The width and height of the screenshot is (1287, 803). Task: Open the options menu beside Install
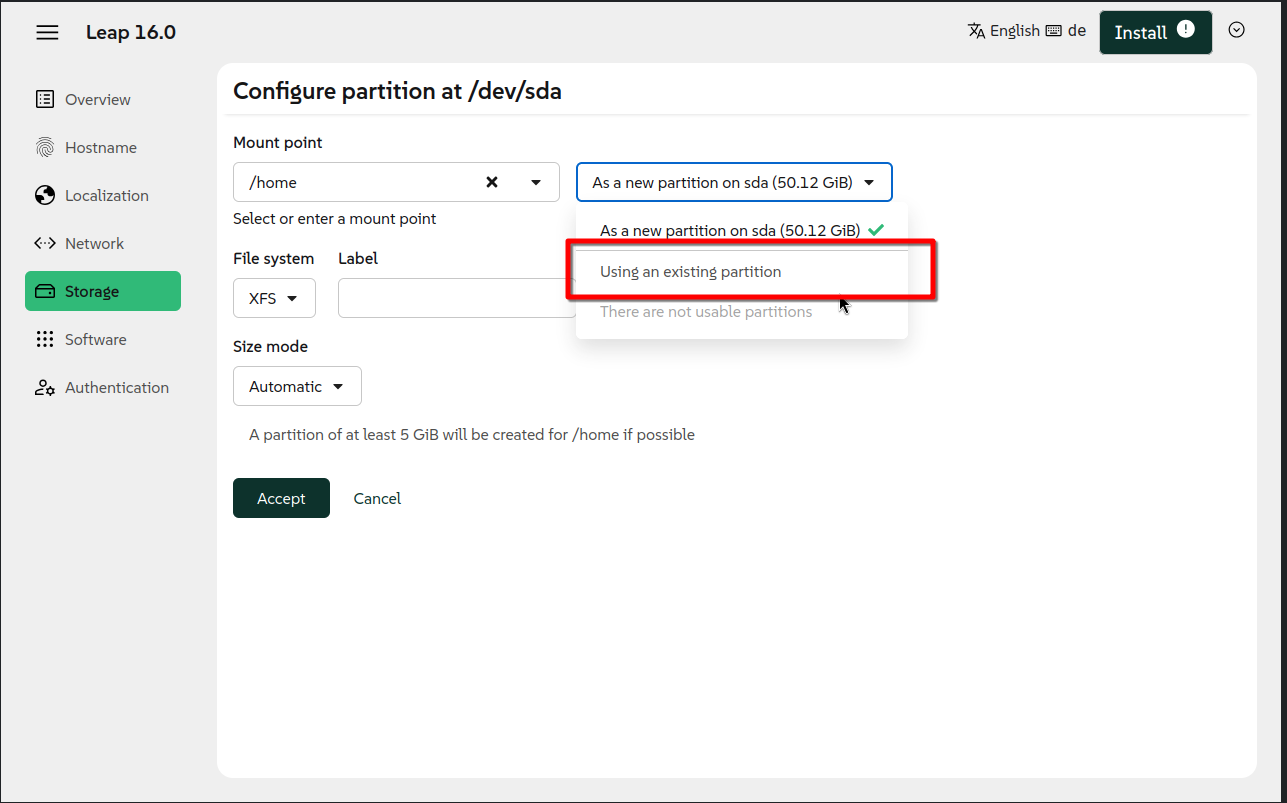[x=1236, y=30]
